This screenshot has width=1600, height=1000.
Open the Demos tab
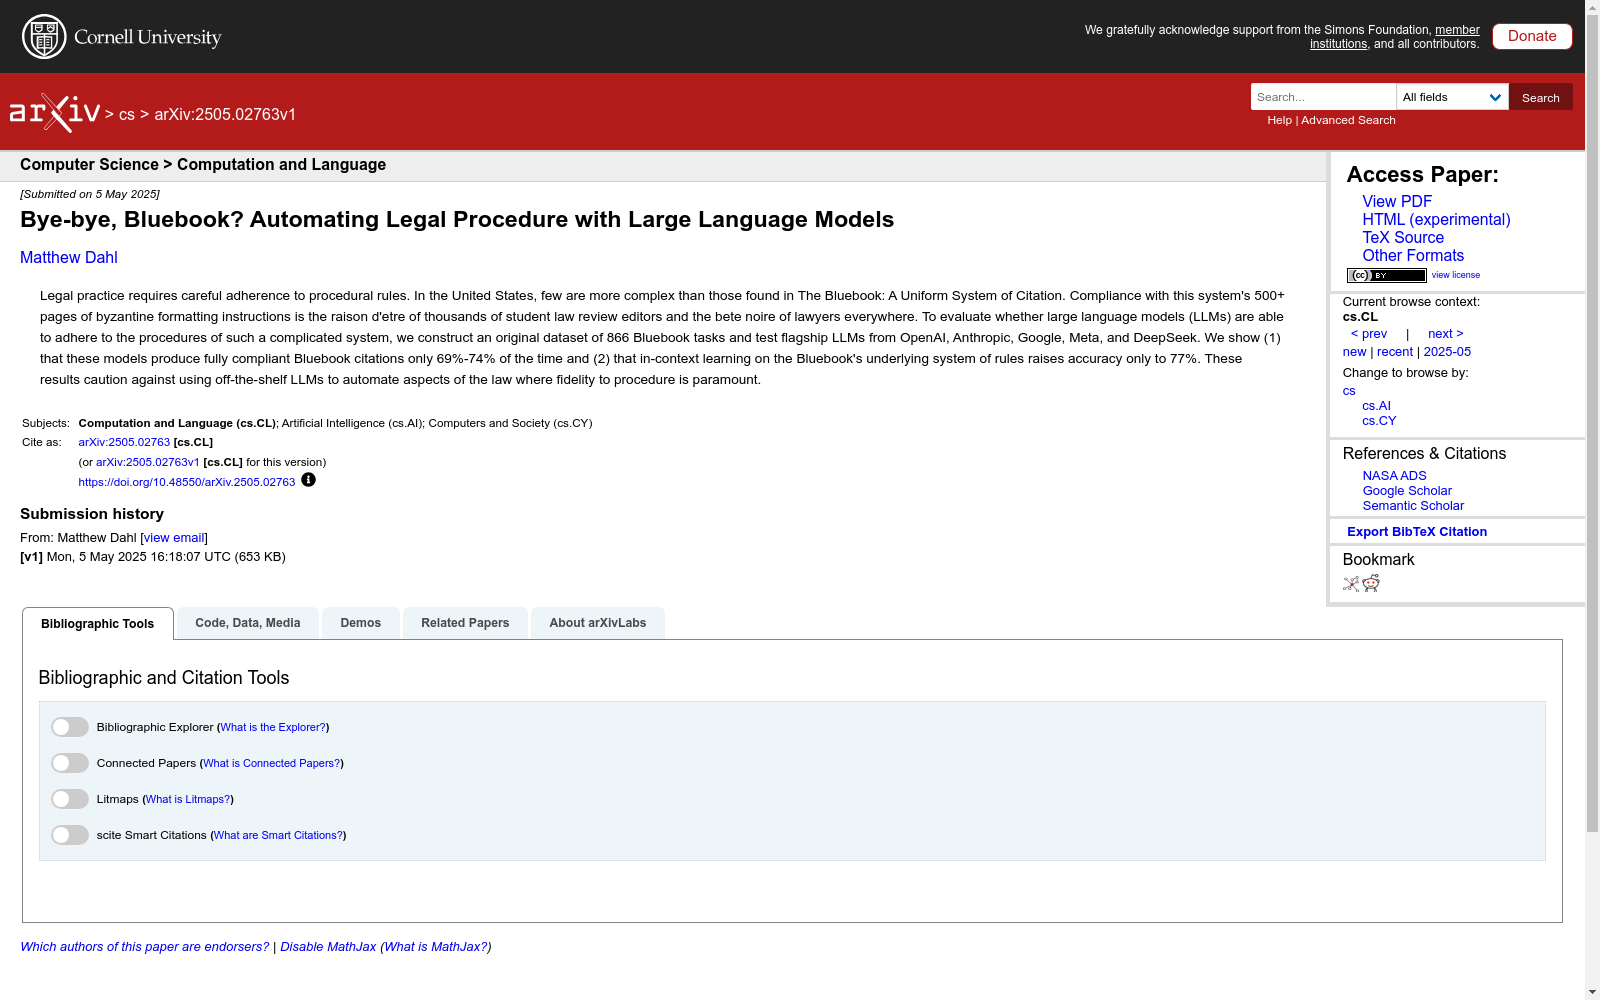pos(360,622)
